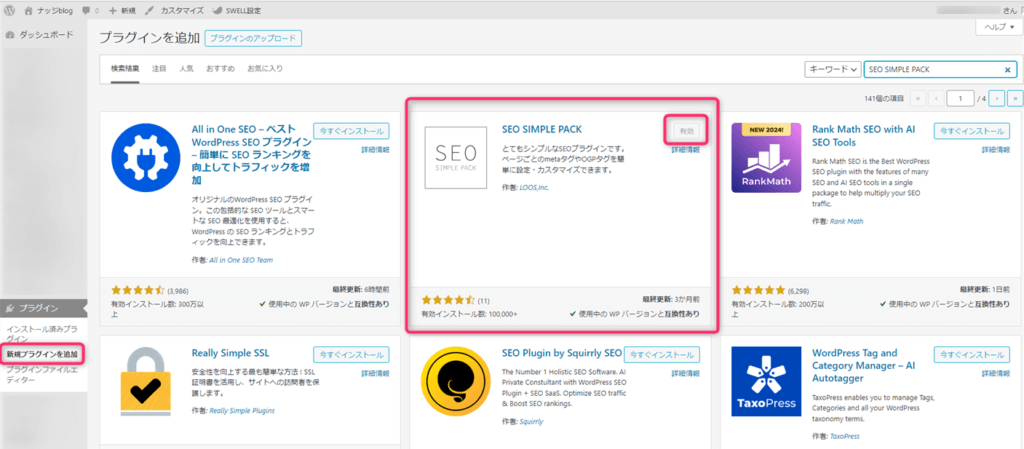Switch to the 人気 tab
Viewport: 1024px width, 449px height.
point(186,69)
